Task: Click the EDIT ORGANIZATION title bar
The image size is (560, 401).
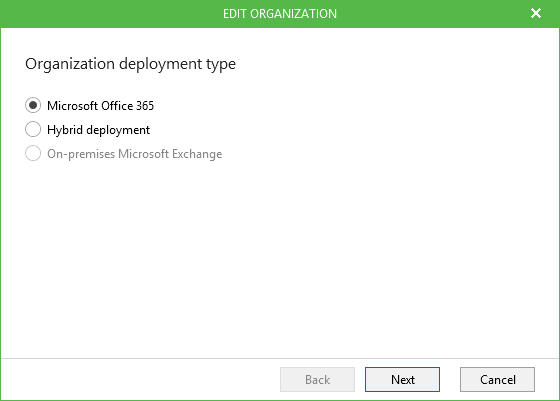Action: [280, 14]
